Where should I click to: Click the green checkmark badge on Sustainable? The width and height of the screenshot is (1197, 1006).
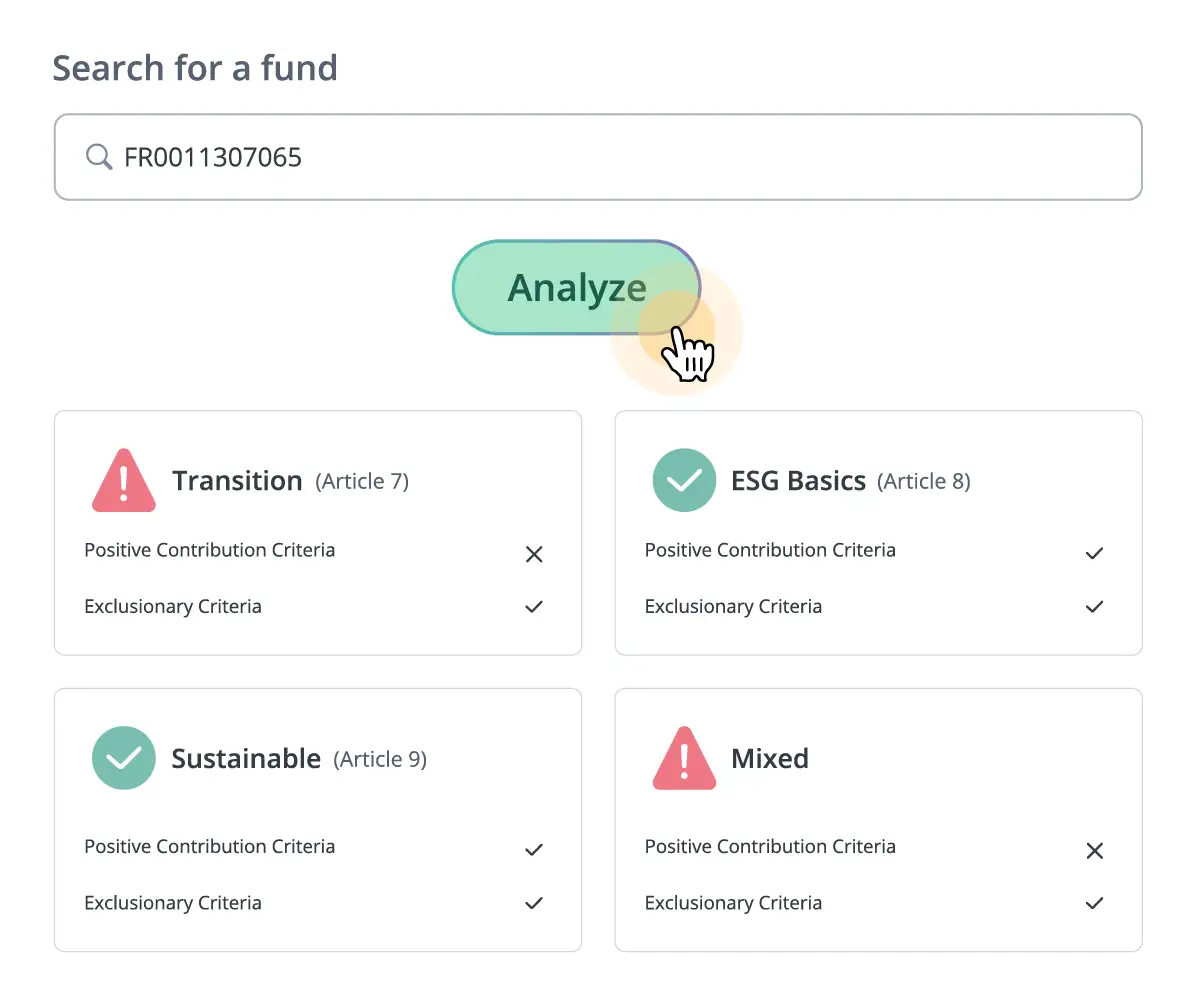point(123,758)
